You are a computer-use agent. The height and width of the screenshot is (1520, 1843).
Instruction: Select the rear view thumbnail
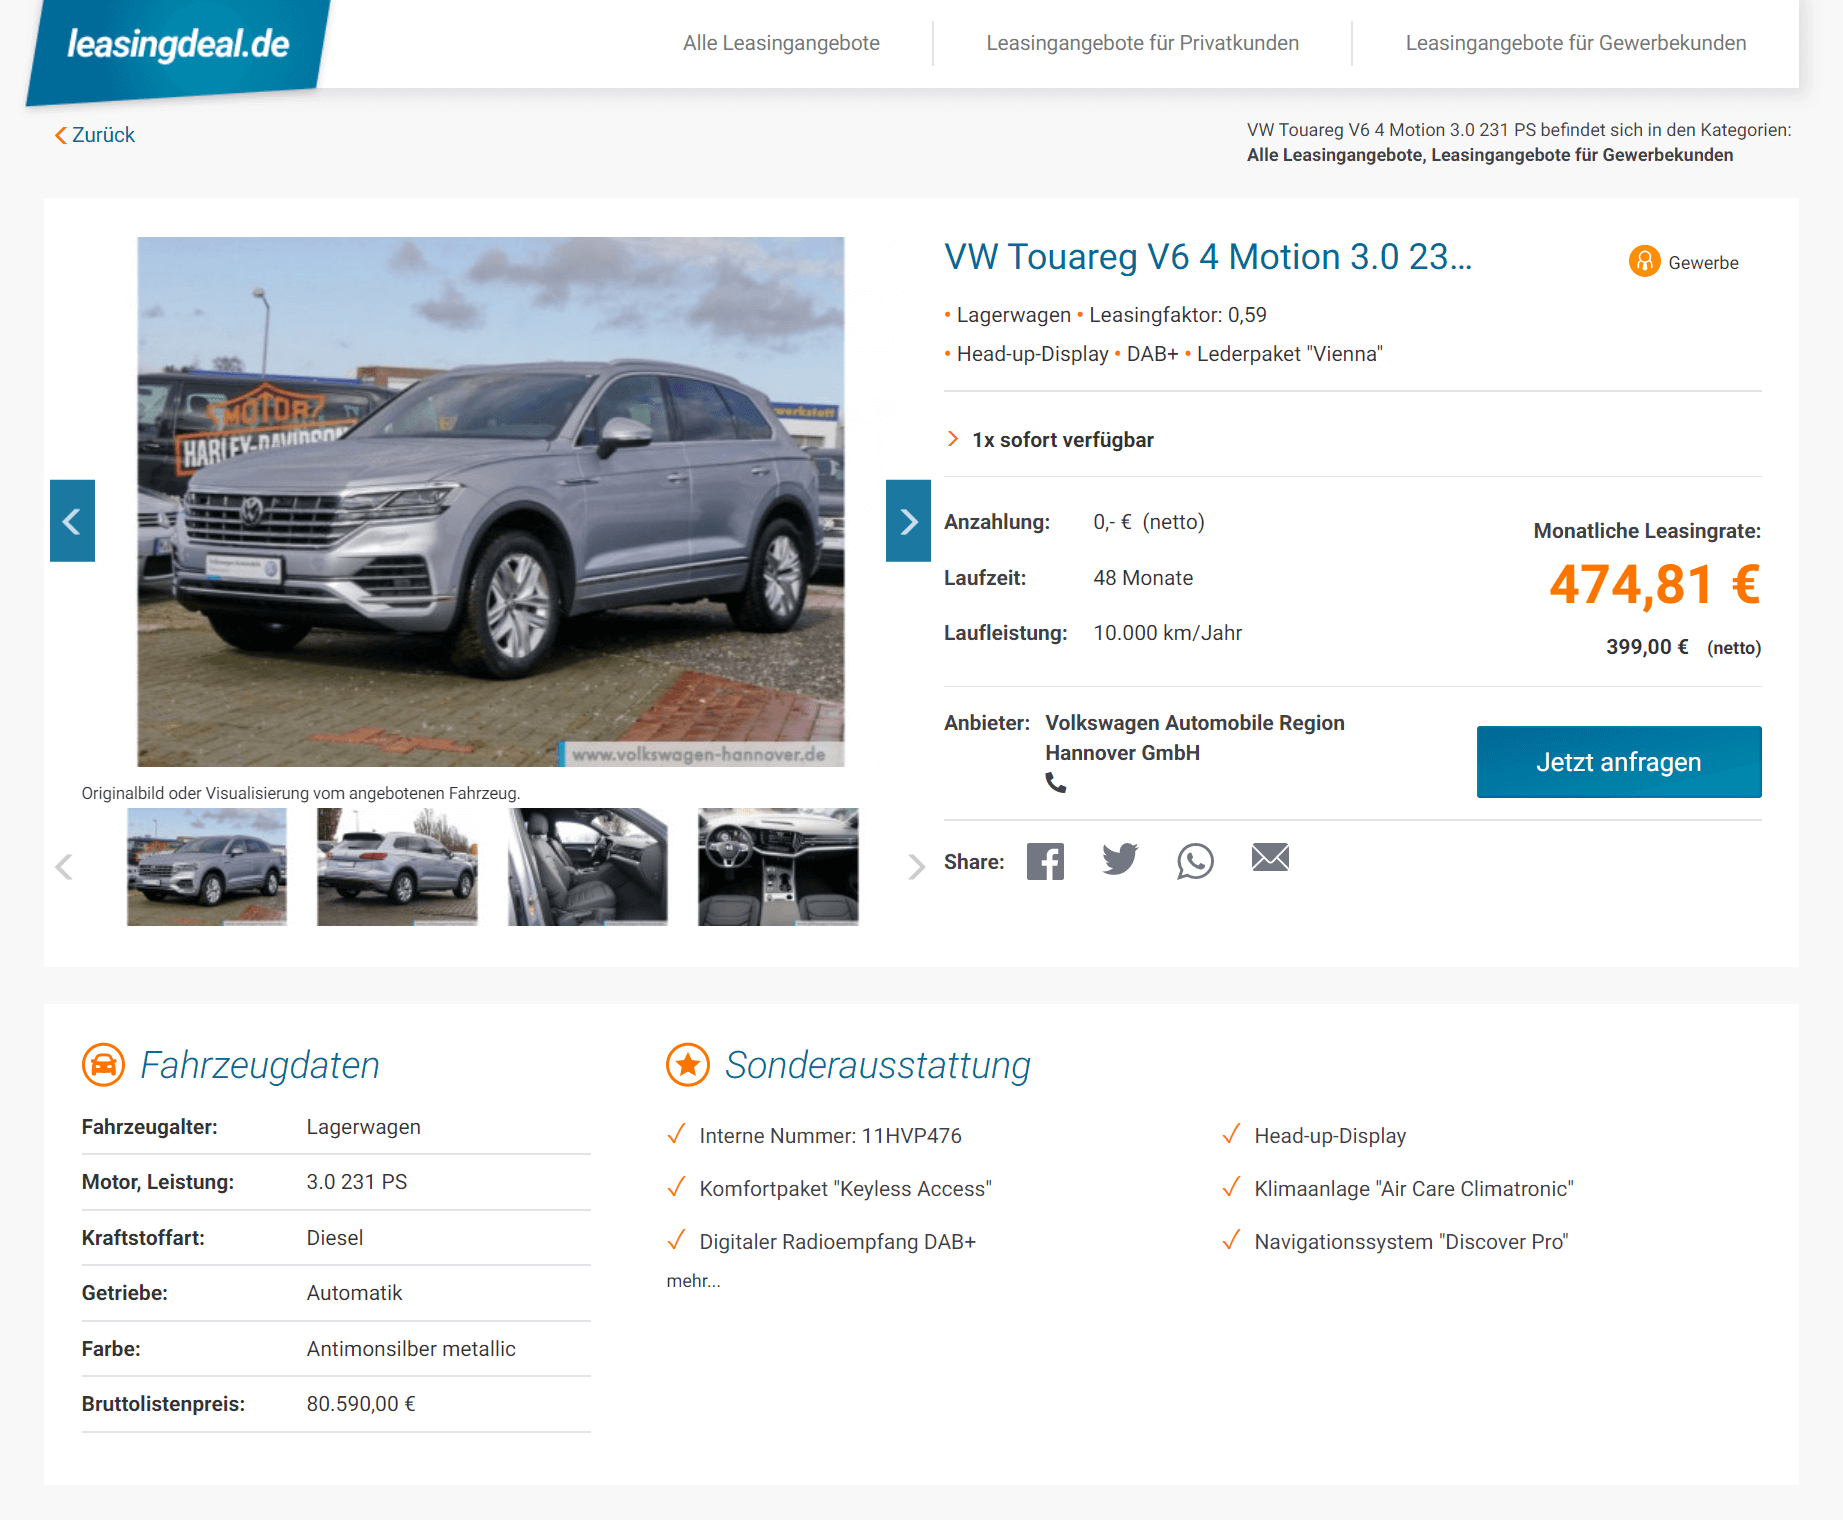397,867
